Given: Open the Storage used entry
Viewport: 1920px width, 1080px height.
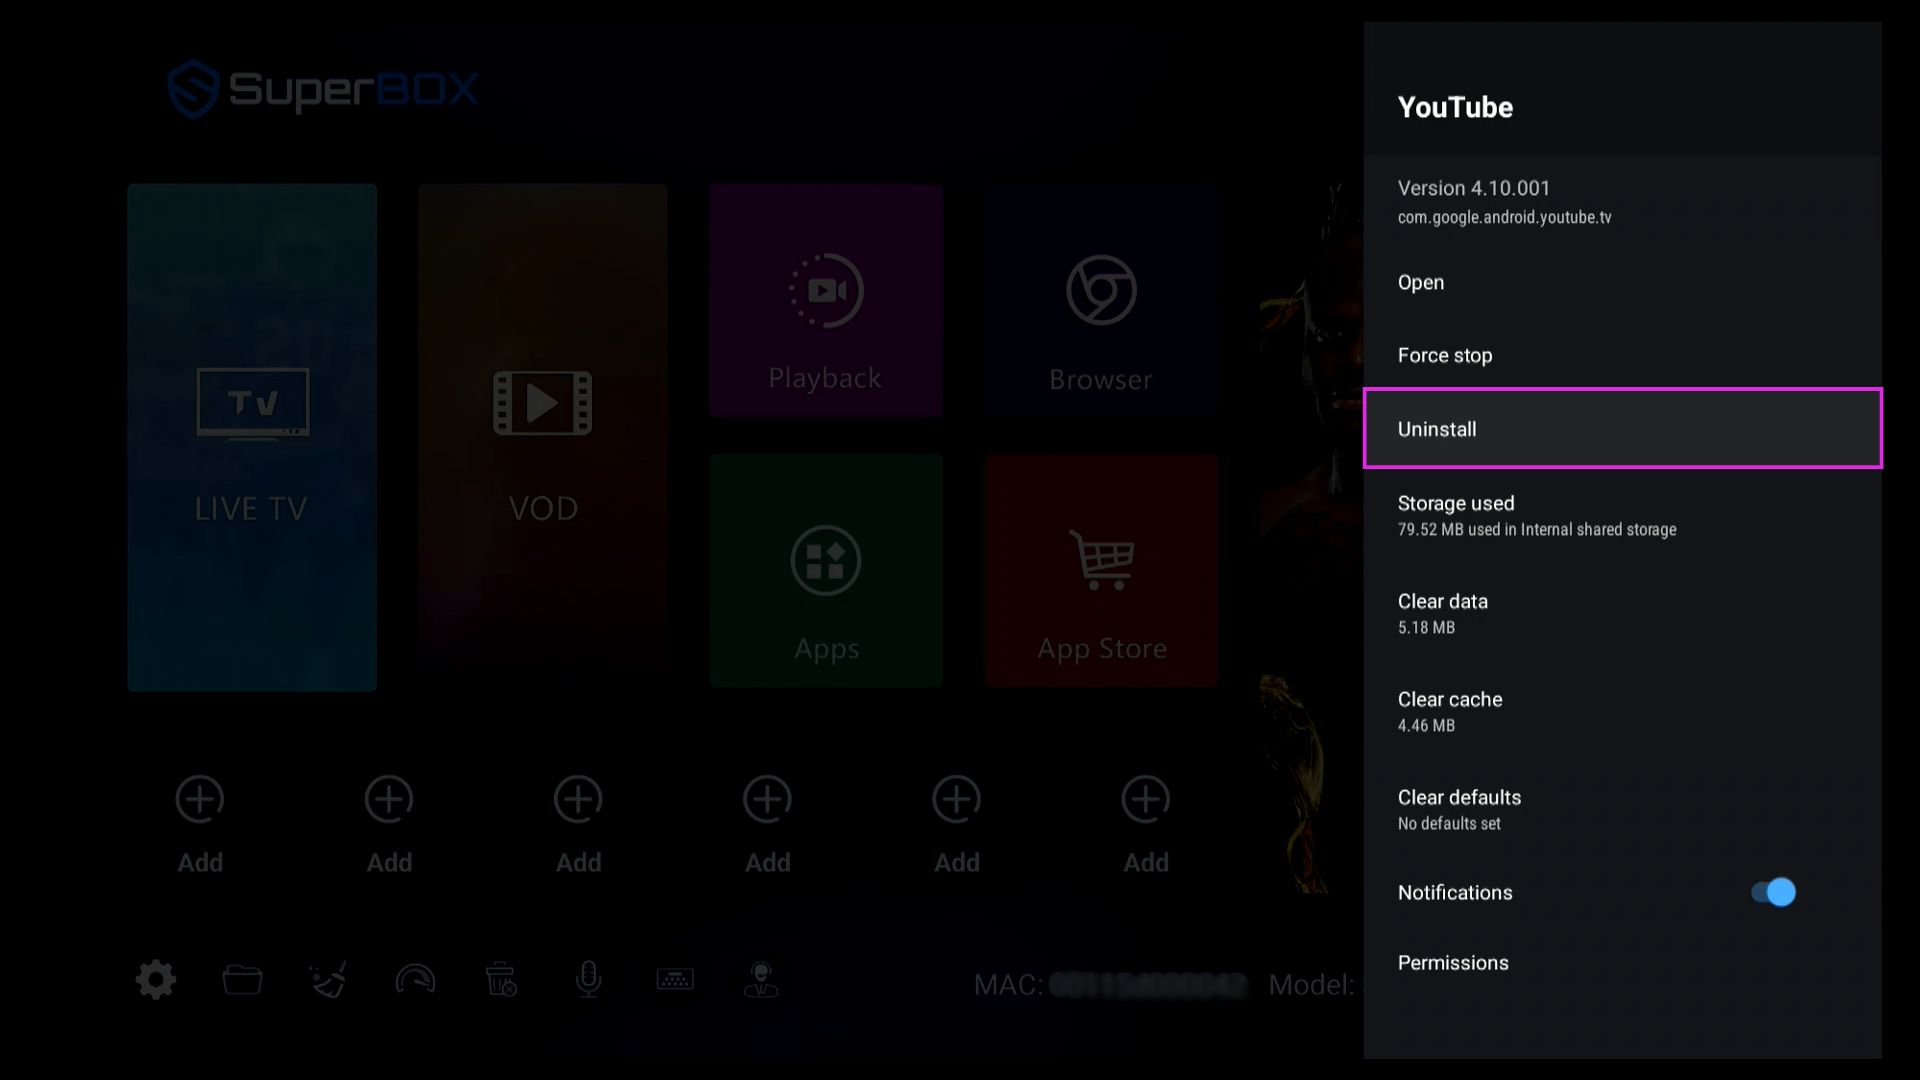Looking at the screenshot, I should pyautogui.click(x=1622, y=515).
